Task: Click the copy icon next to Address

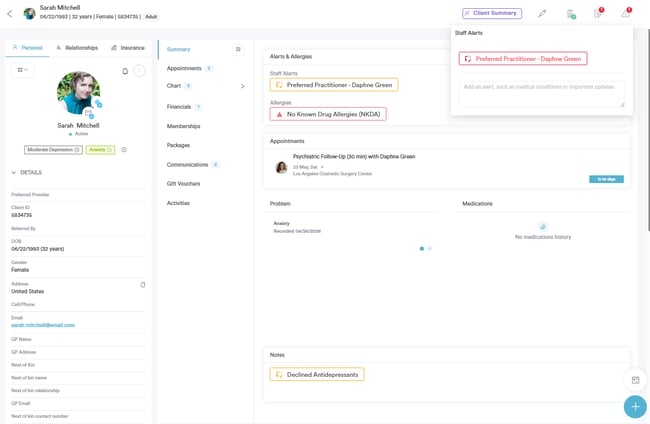Action: pyautogui.click(x=143, y=285)
